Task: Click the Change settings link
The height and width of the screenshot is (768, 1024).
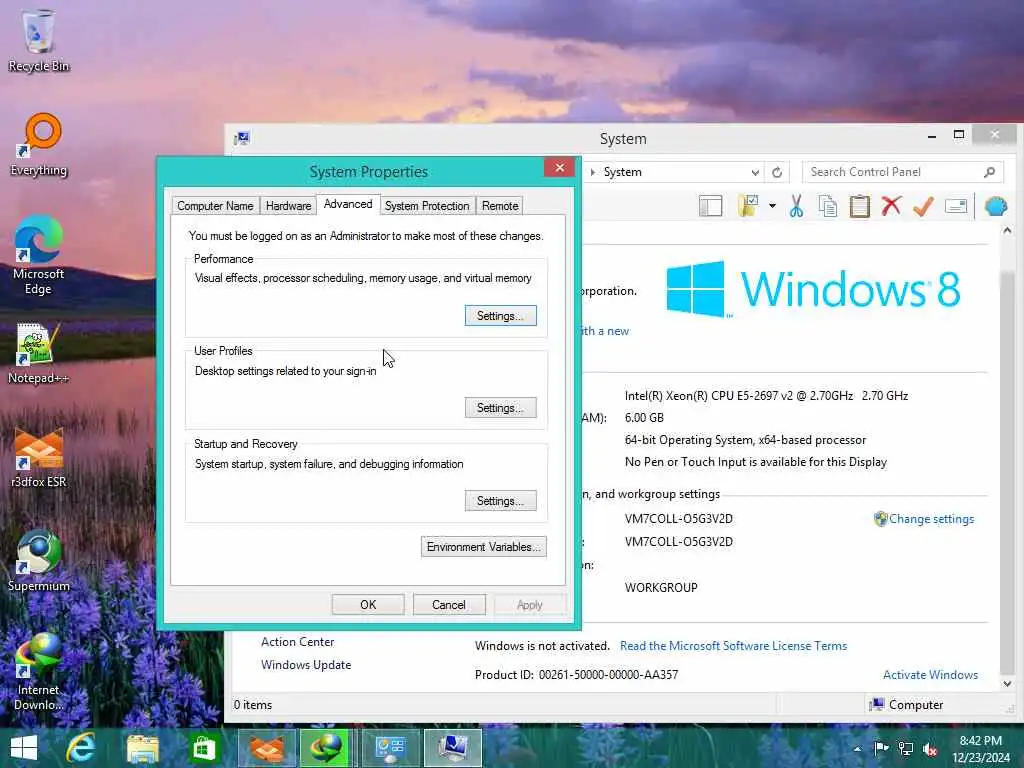Action: [x=931, y=519]
